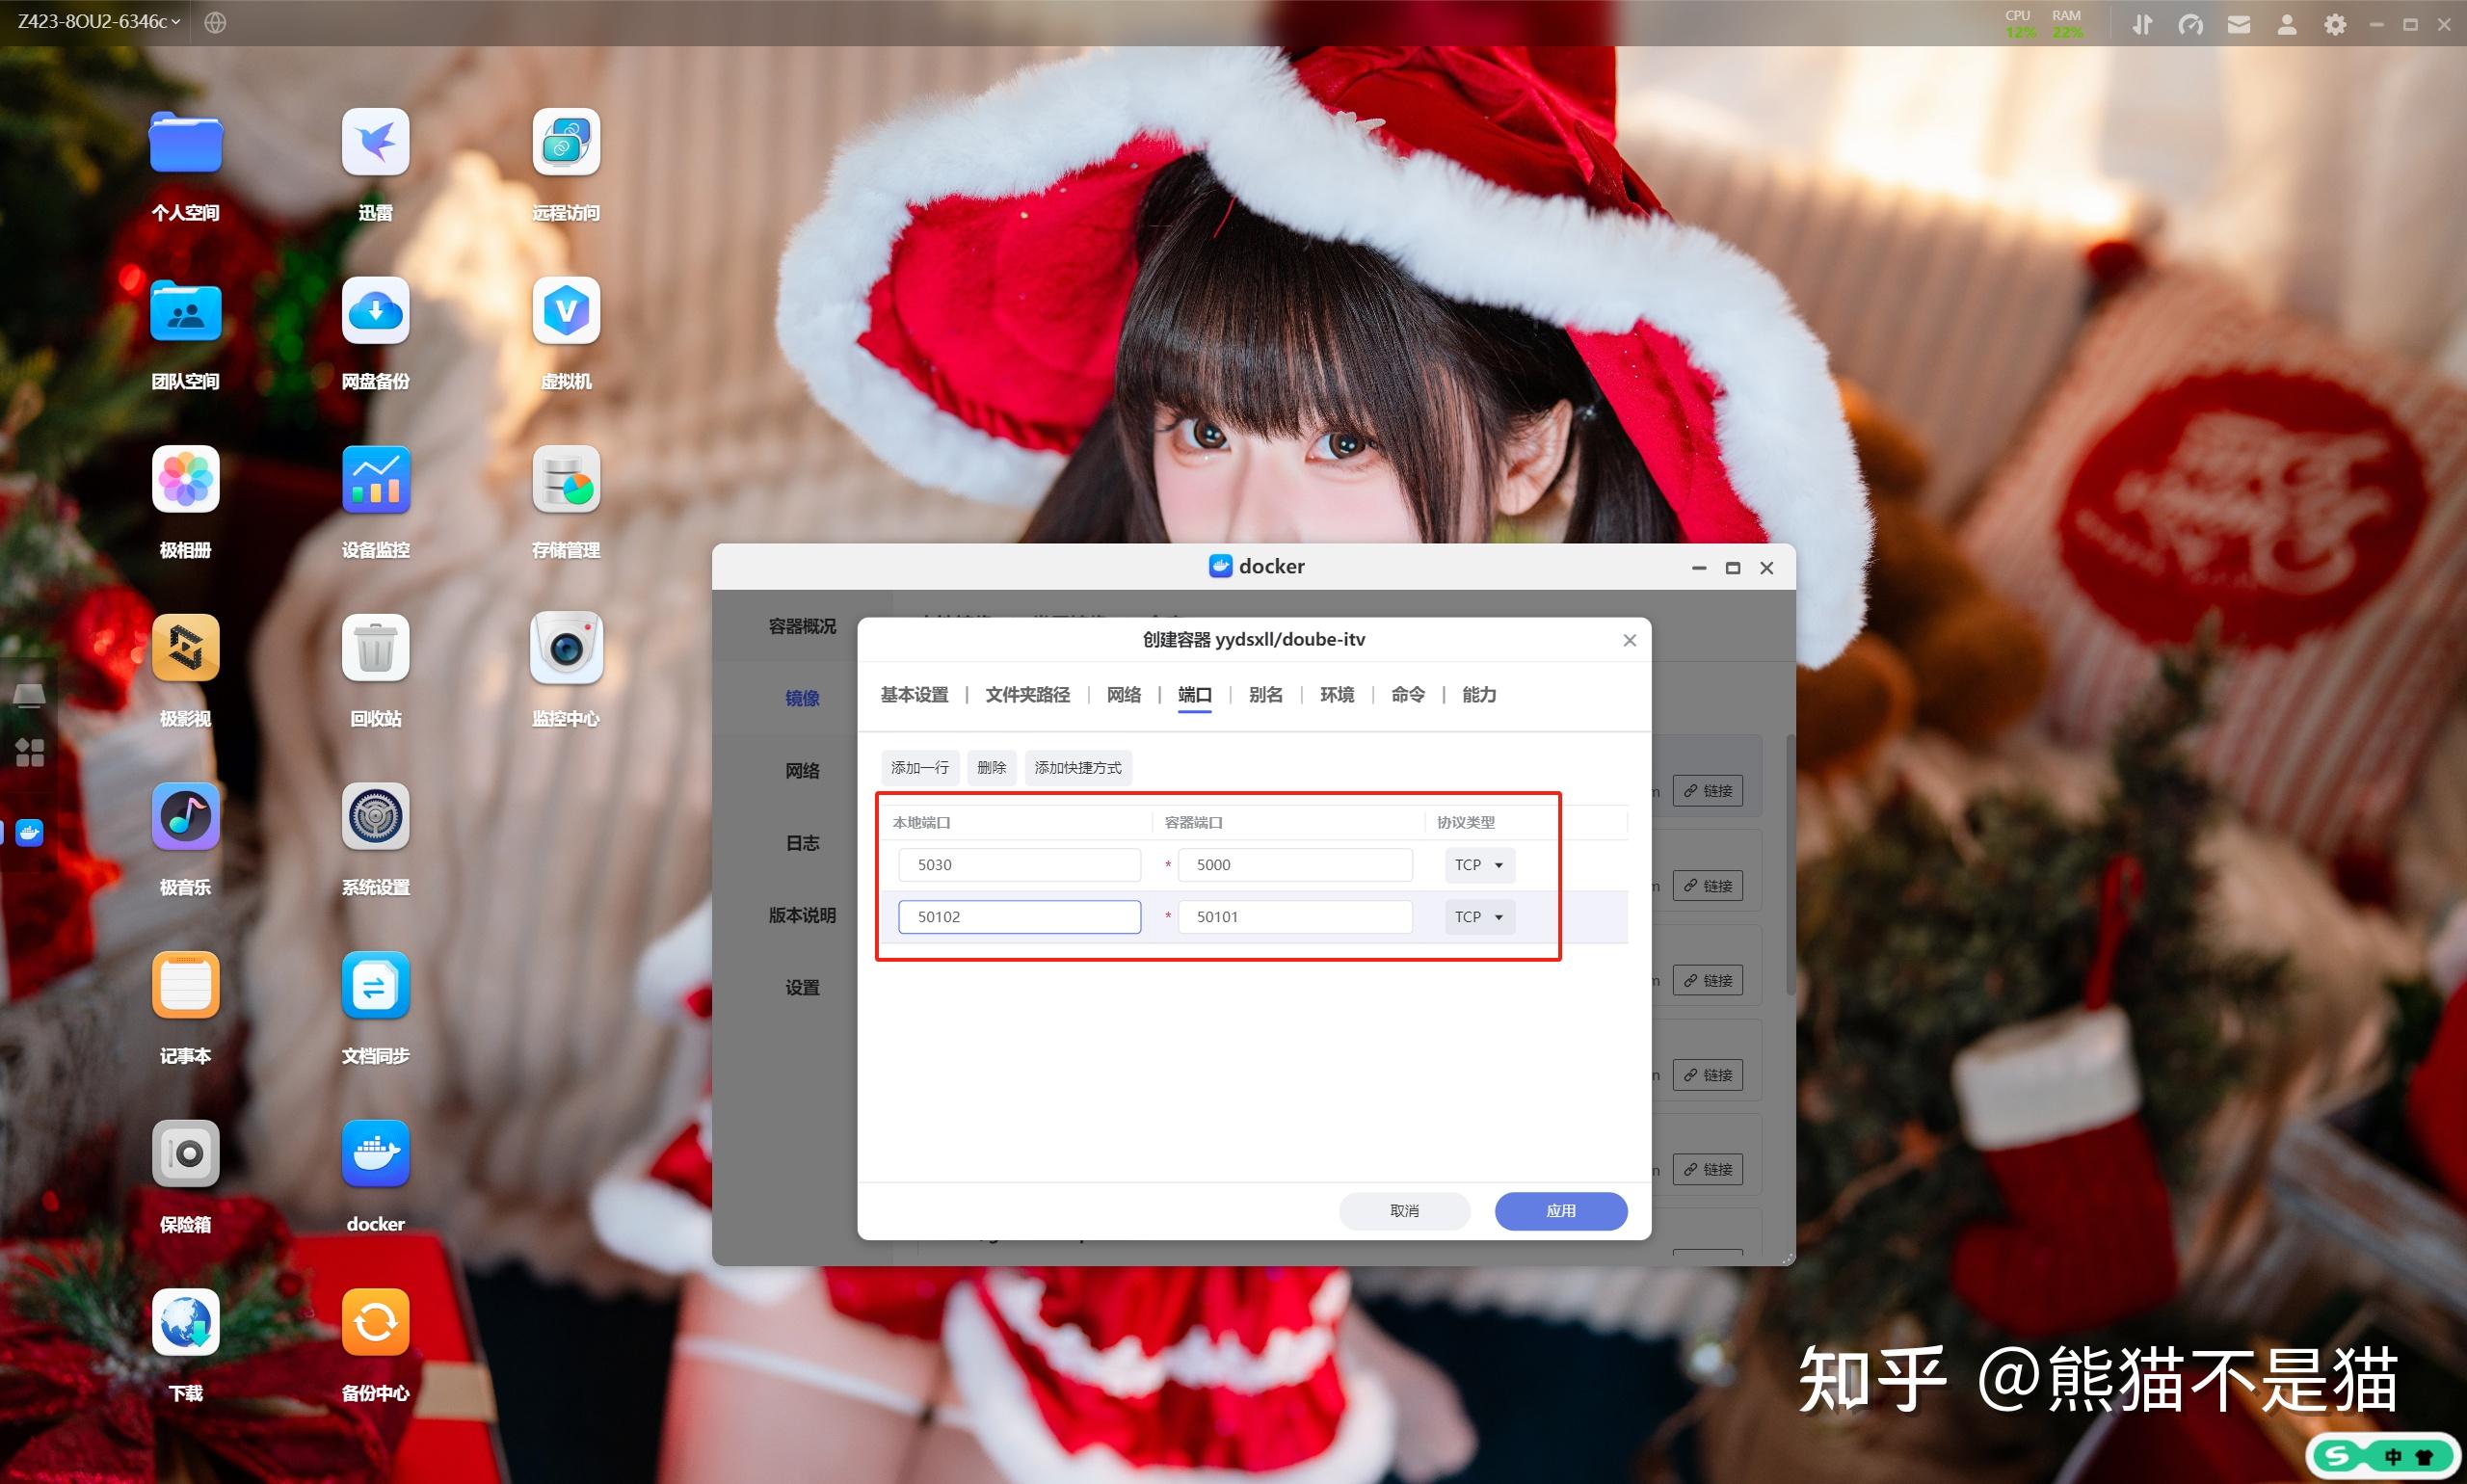Open 存储管理 storage management
Image resolution: width=2467 pixels, height=1484 pixels.
coord(565,480)
